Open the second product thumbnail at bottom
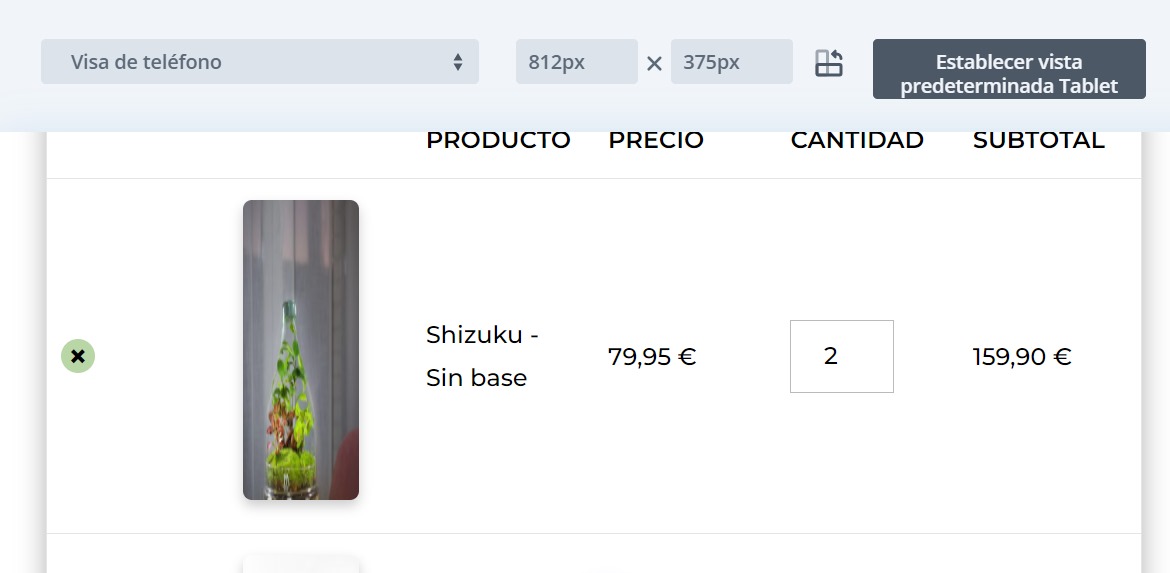 pos(301,564)
